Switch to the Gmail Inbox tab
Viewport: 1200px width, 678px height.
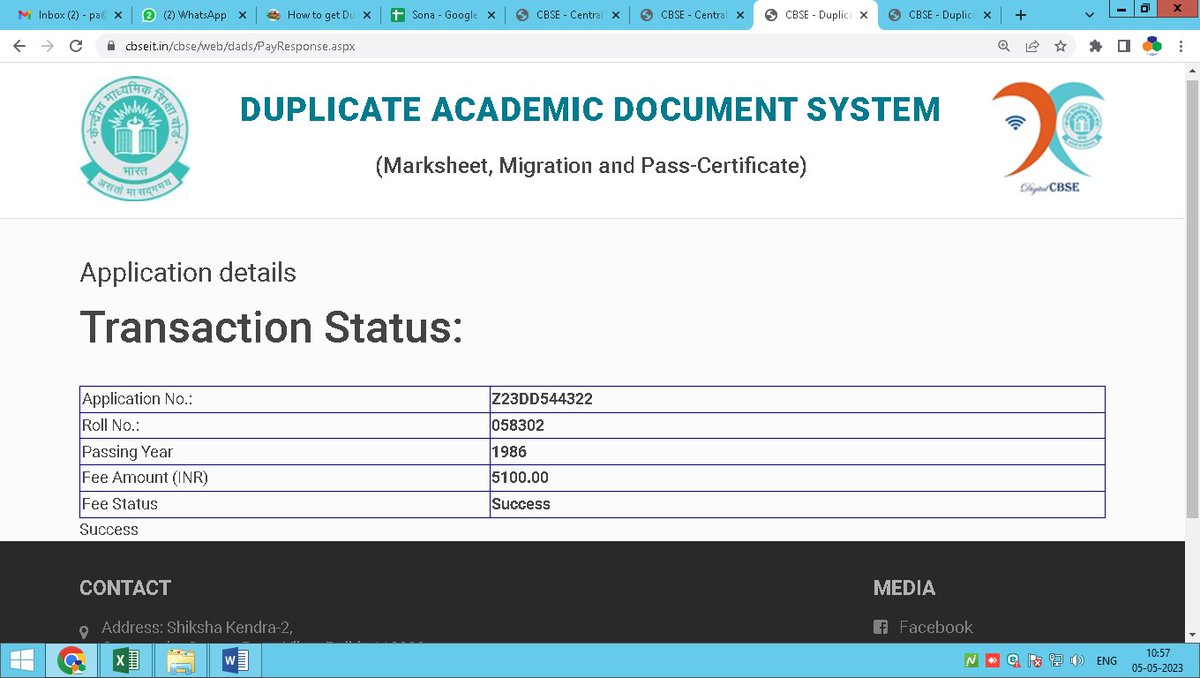pos(68,15)
